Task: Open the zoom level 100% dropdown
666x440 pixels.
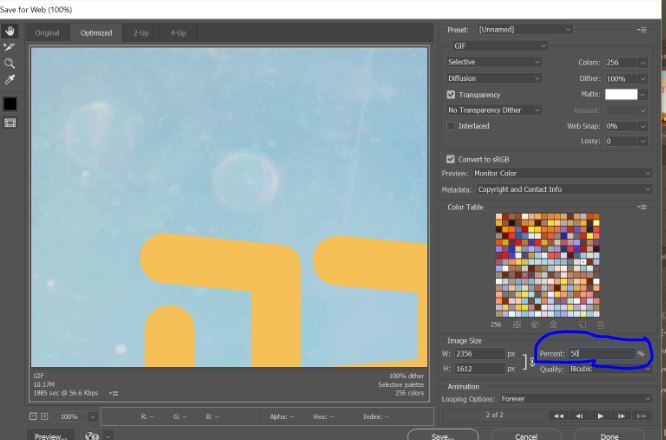Action: (x=92, y=417)
